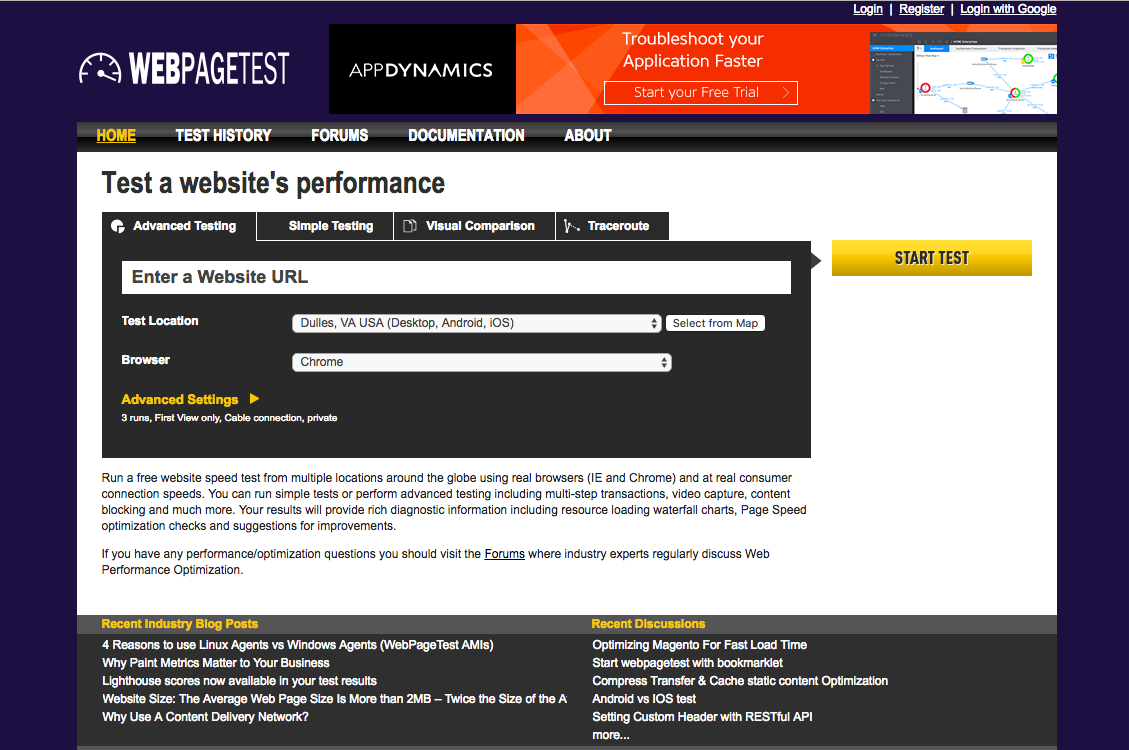The image size is (1129, 750).
Task: Open the Browser dropdown showing Chrome
Action: [482, 362]
